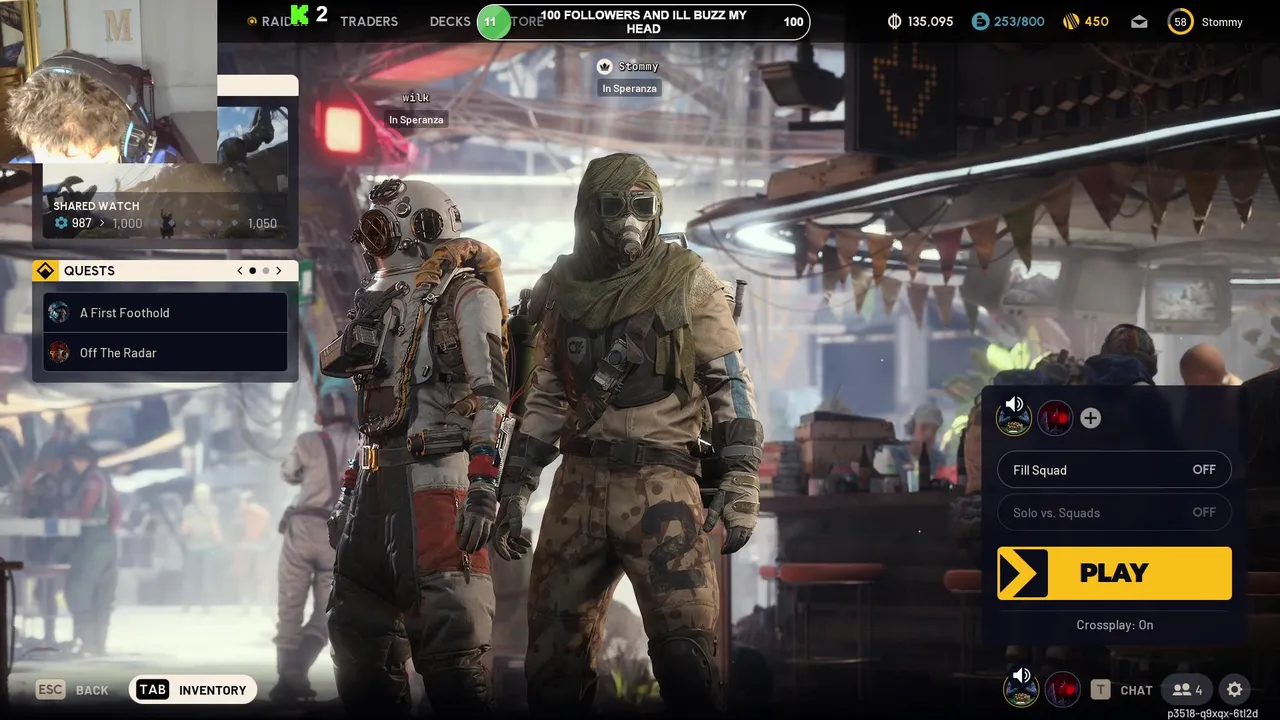This screenshot has height=720, width=1280.
Task: Click bottom bar second red avatar
Action: 1062,689
